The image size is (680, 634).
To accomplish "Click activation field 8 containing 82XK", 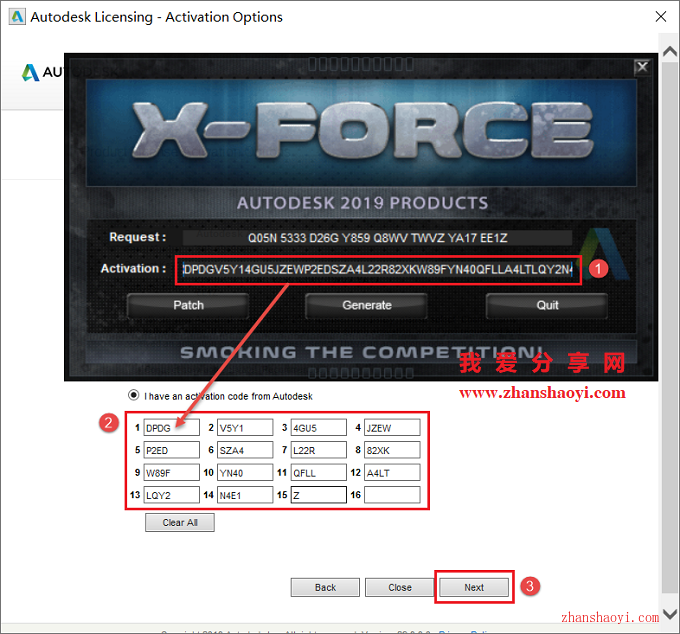I will click(392, 450).
